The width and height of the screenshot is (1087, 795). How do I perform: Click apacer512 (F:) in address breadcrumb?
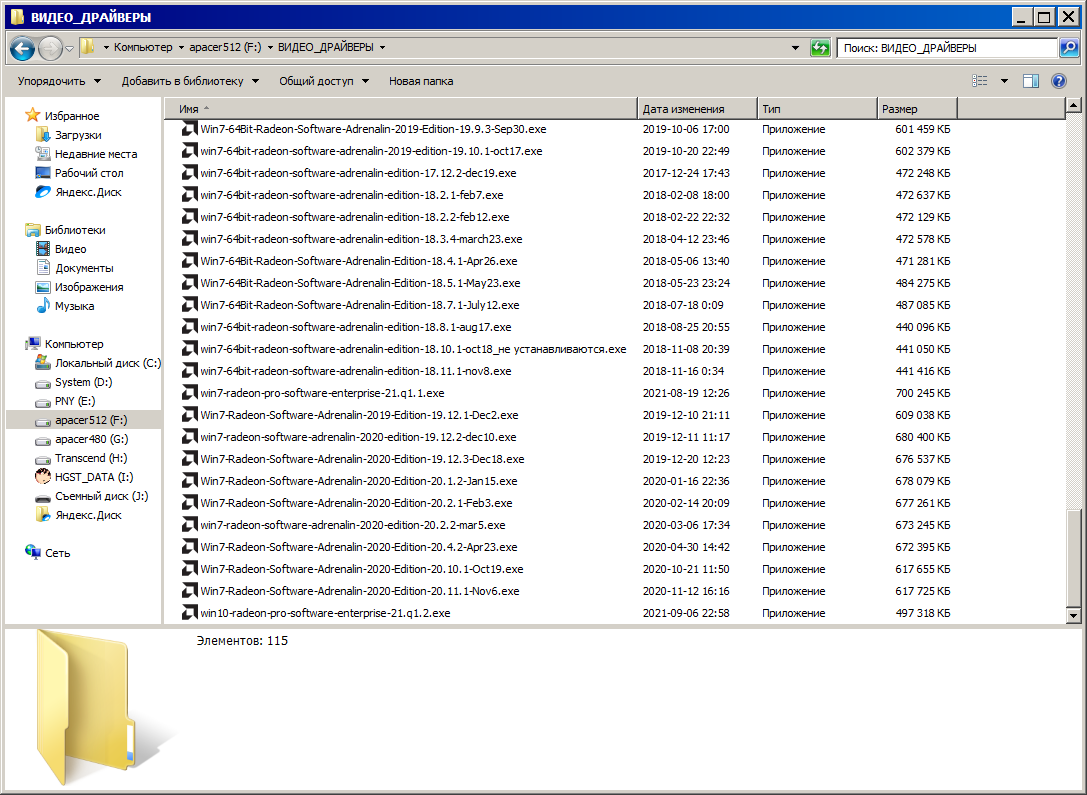pyautogui.click(x=225, y=47)
